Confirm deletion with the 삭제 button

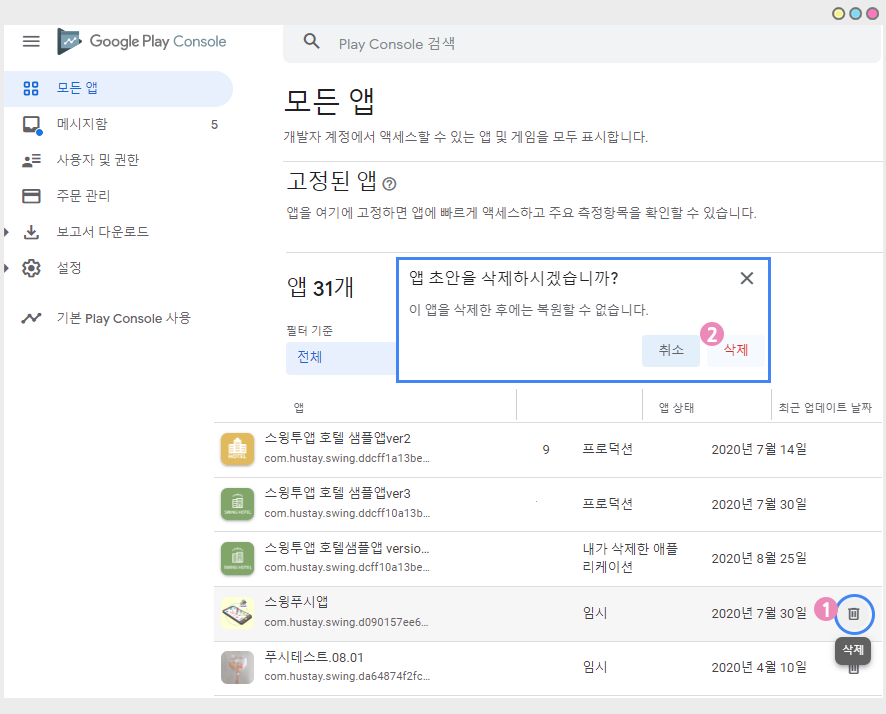point(735,350)
